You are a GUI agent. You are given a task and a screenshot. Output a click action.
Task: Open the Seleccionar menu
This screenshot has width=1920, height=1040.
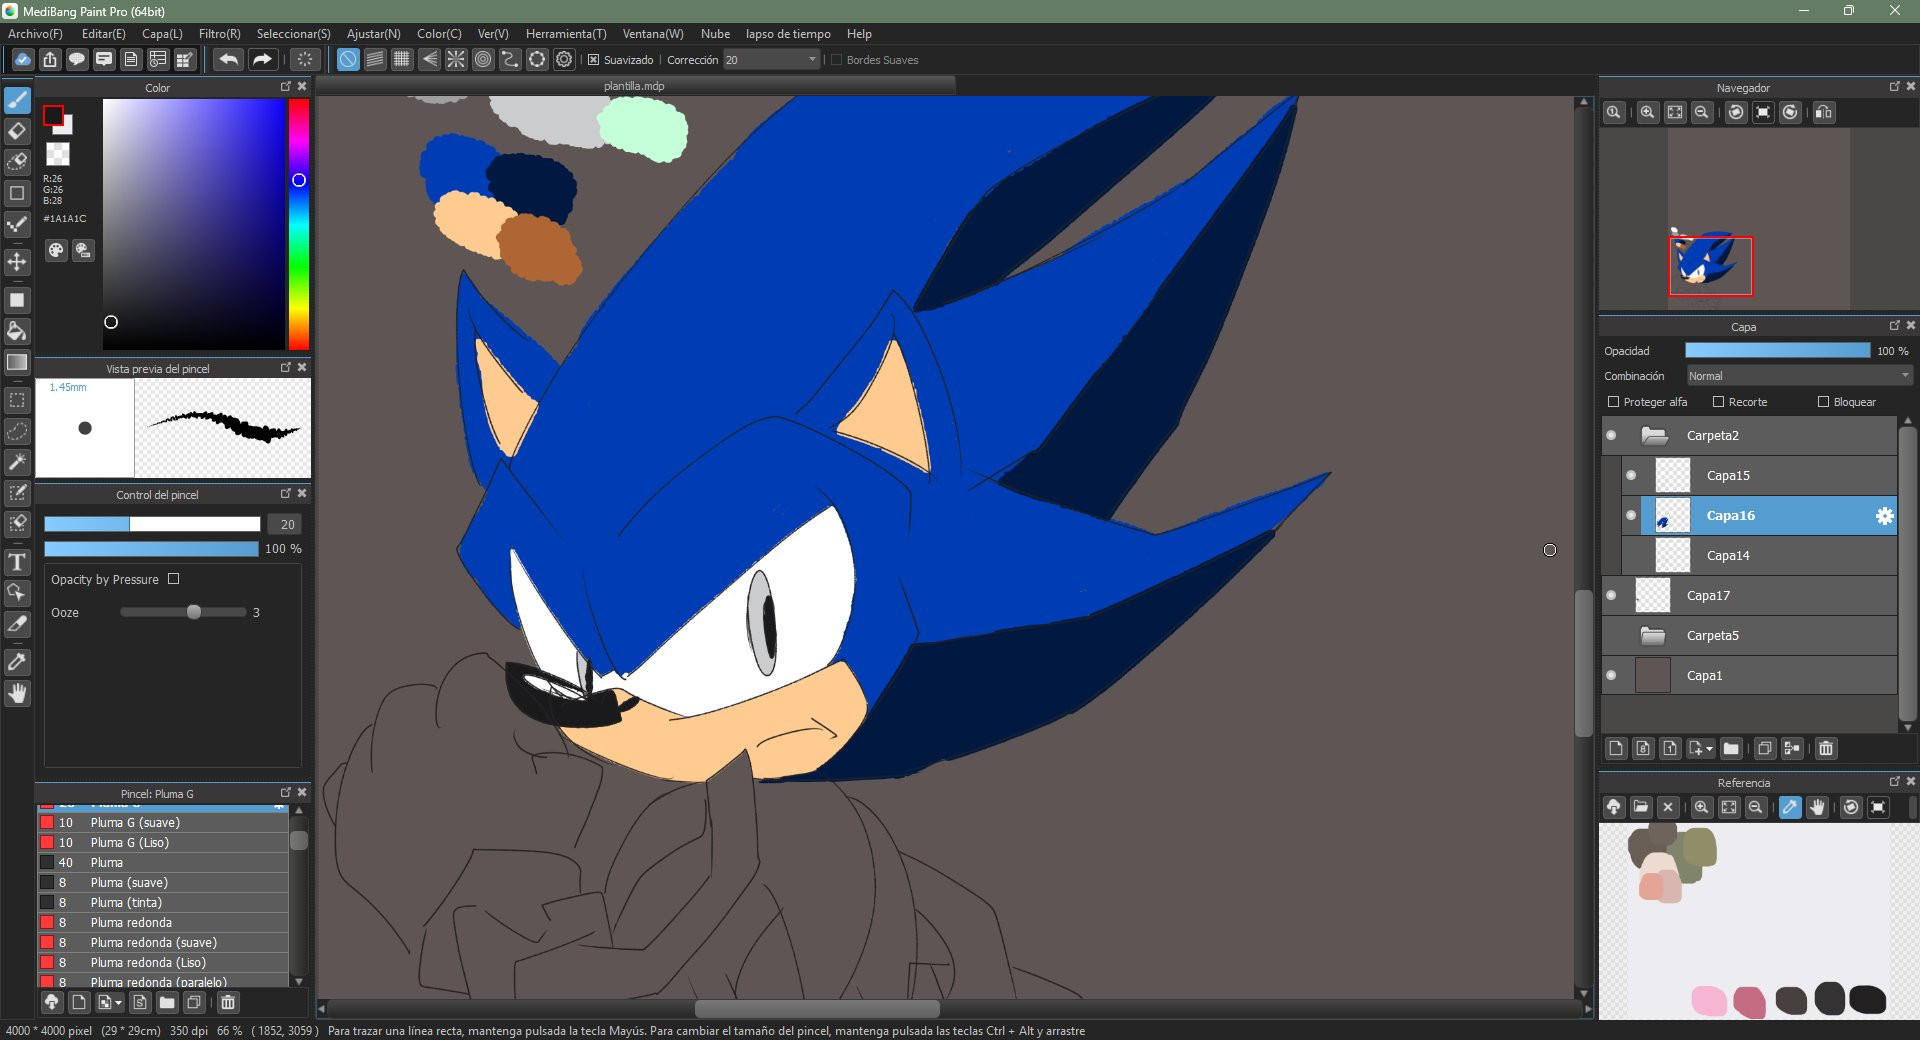(x=293, y=34)
